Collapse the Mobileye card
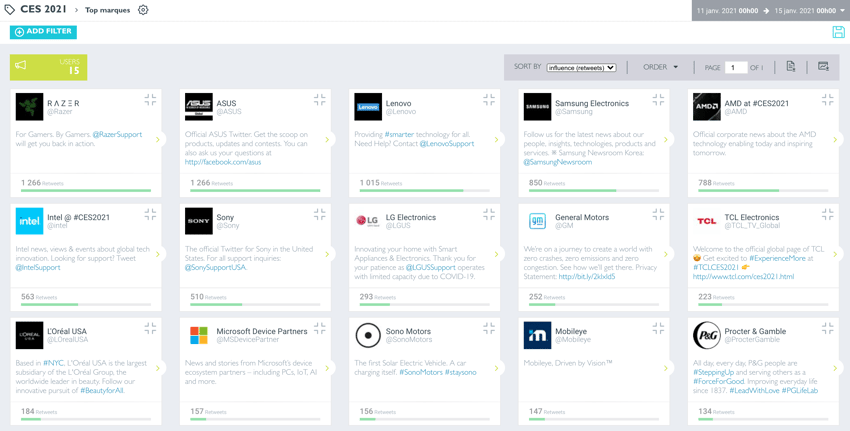The image size is (850, 431). pyautogui.click(x=658, y=328)
